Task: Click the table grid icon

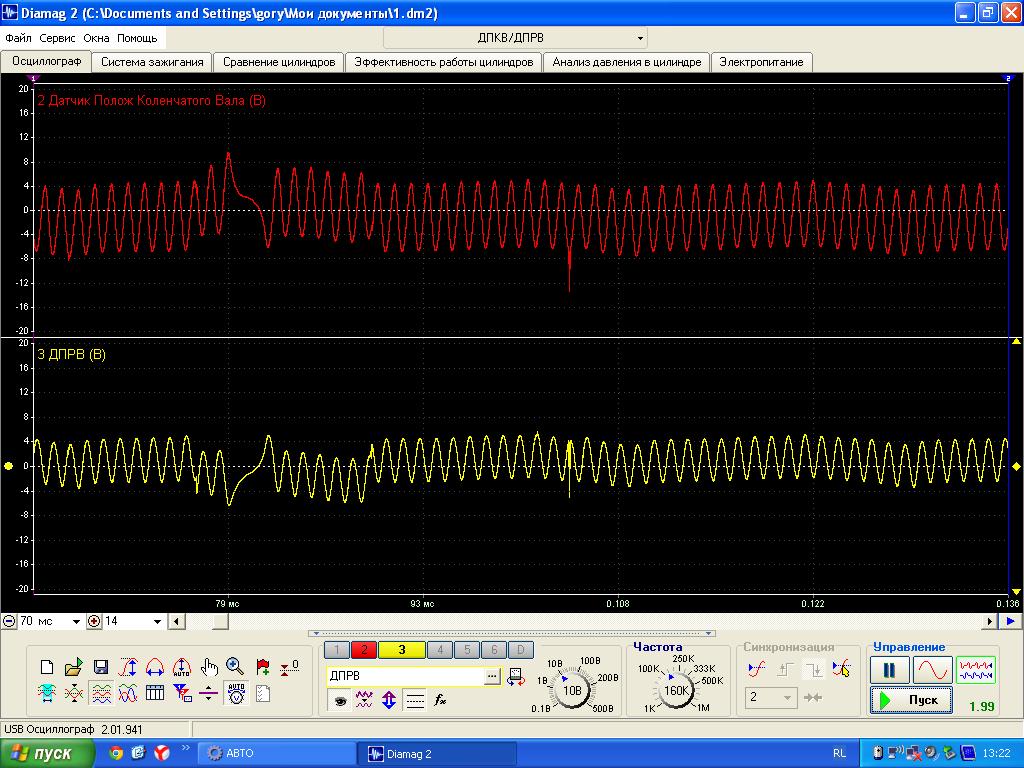Action: pos(155,693)
